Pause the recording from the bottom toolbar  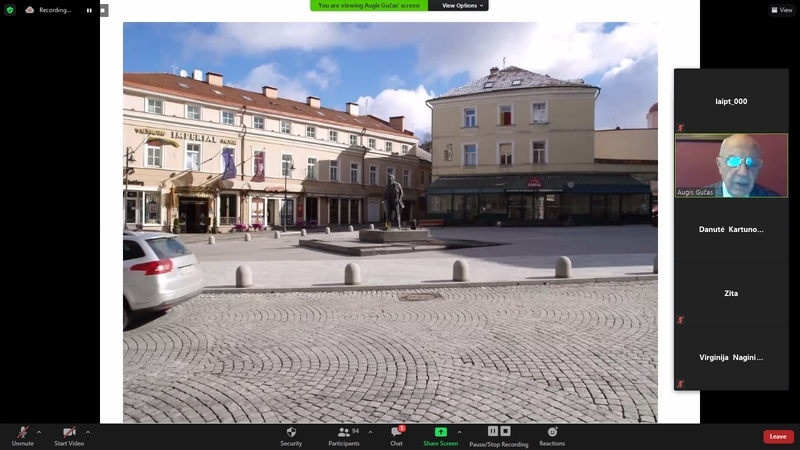(493, 431)
